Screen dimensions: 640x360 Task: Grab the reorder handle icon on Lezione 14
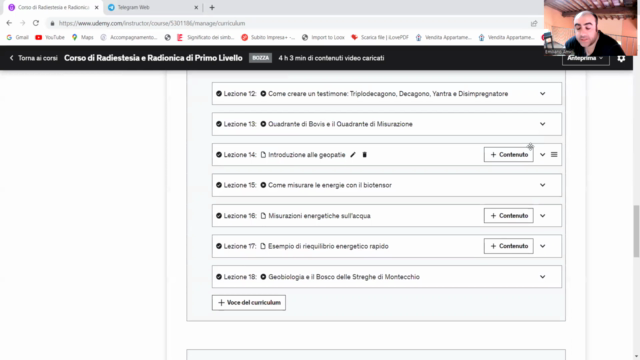[x=554, y=155]
